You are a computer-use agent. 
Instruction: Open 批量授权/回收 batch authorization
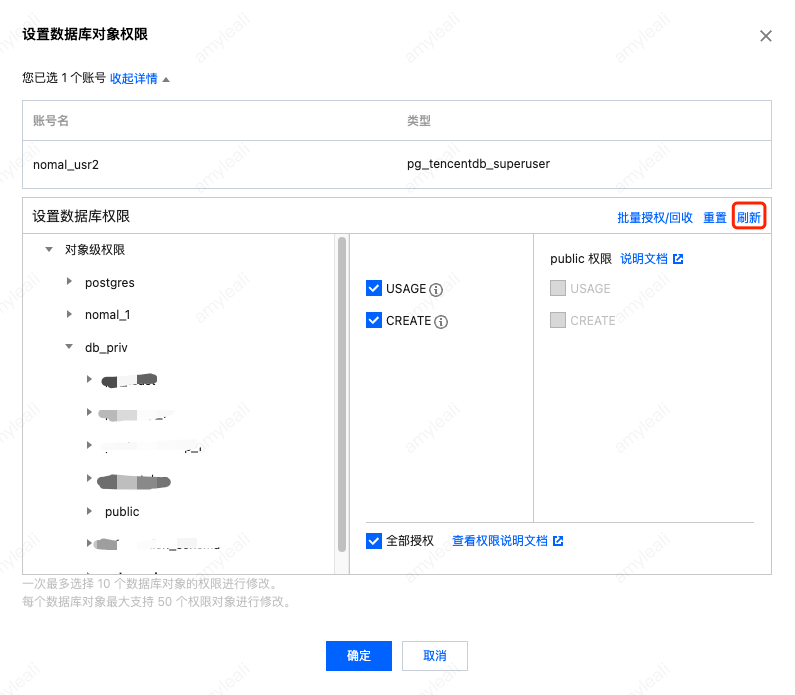click(x=655, y=217)
